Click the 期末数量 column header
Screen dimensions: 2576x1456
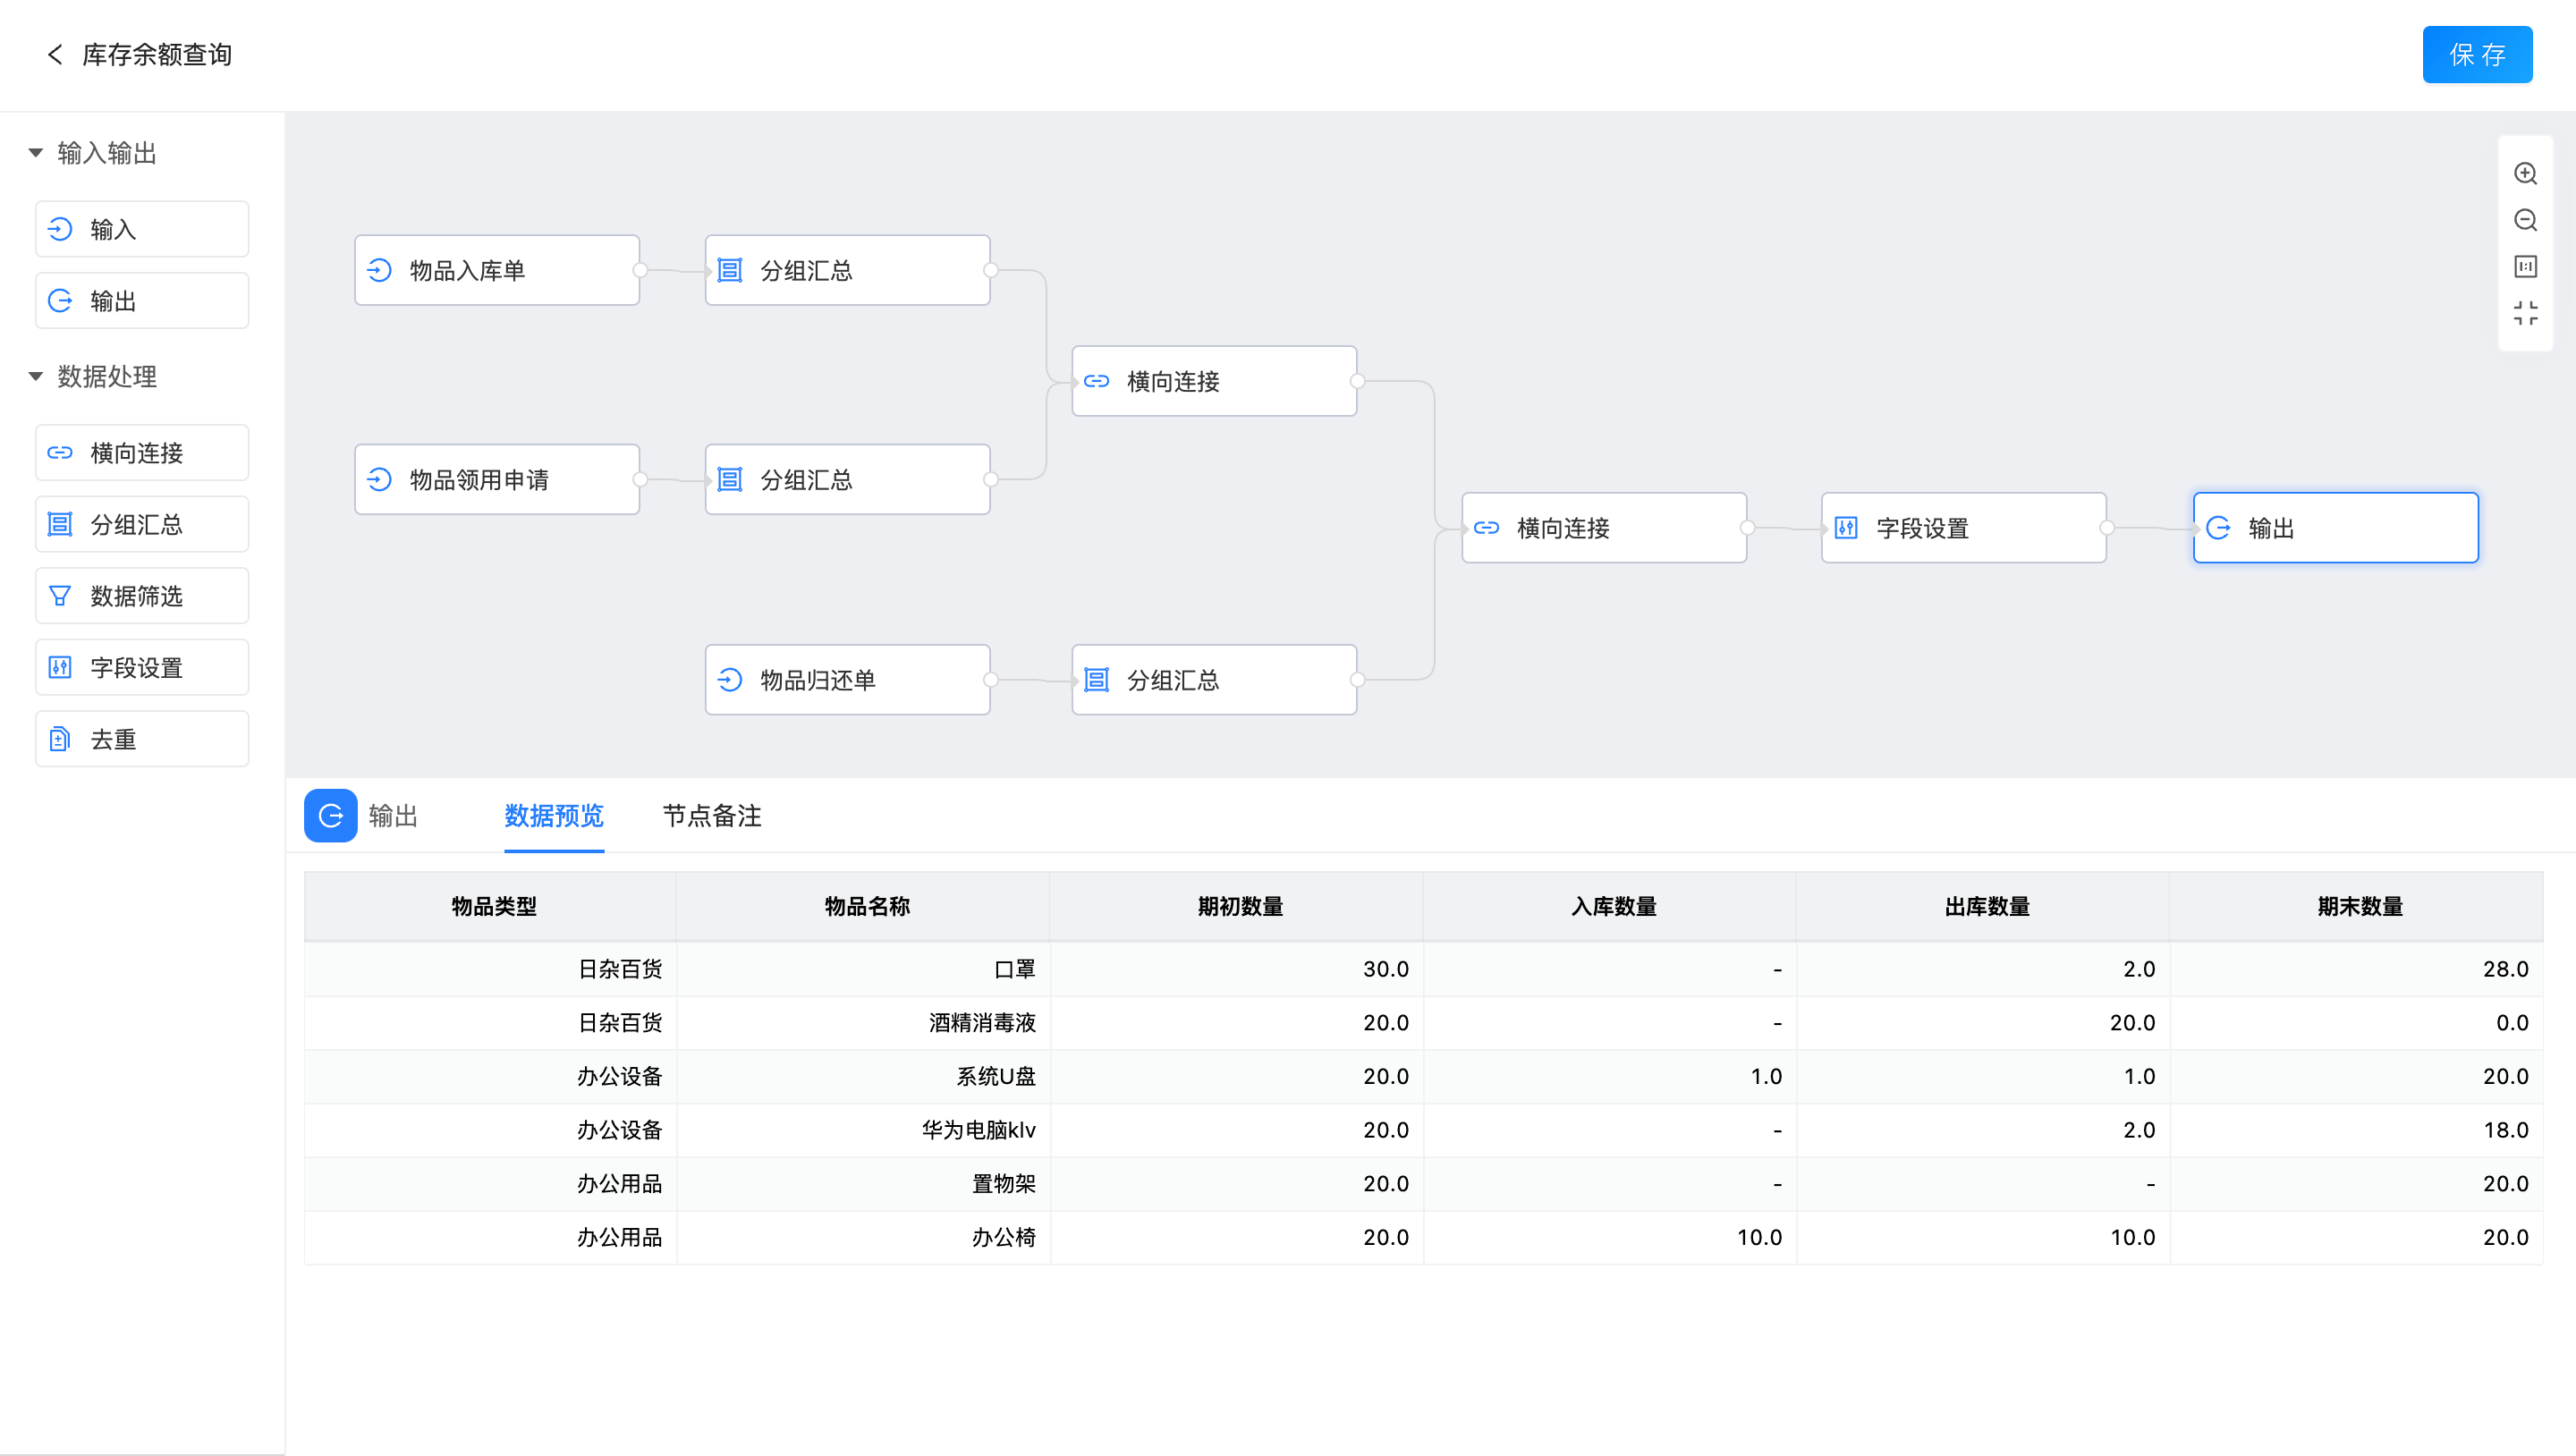pos(2359,906)
